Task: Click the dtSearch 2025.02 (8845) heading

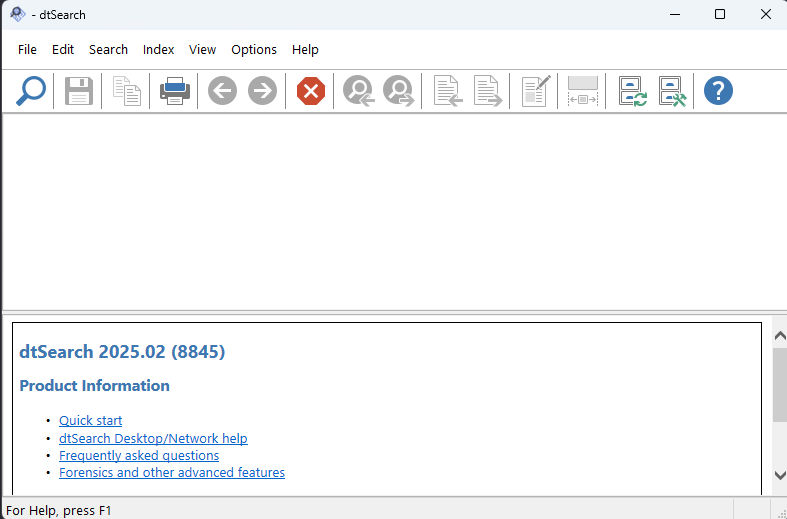Action: tap(122, 352)
